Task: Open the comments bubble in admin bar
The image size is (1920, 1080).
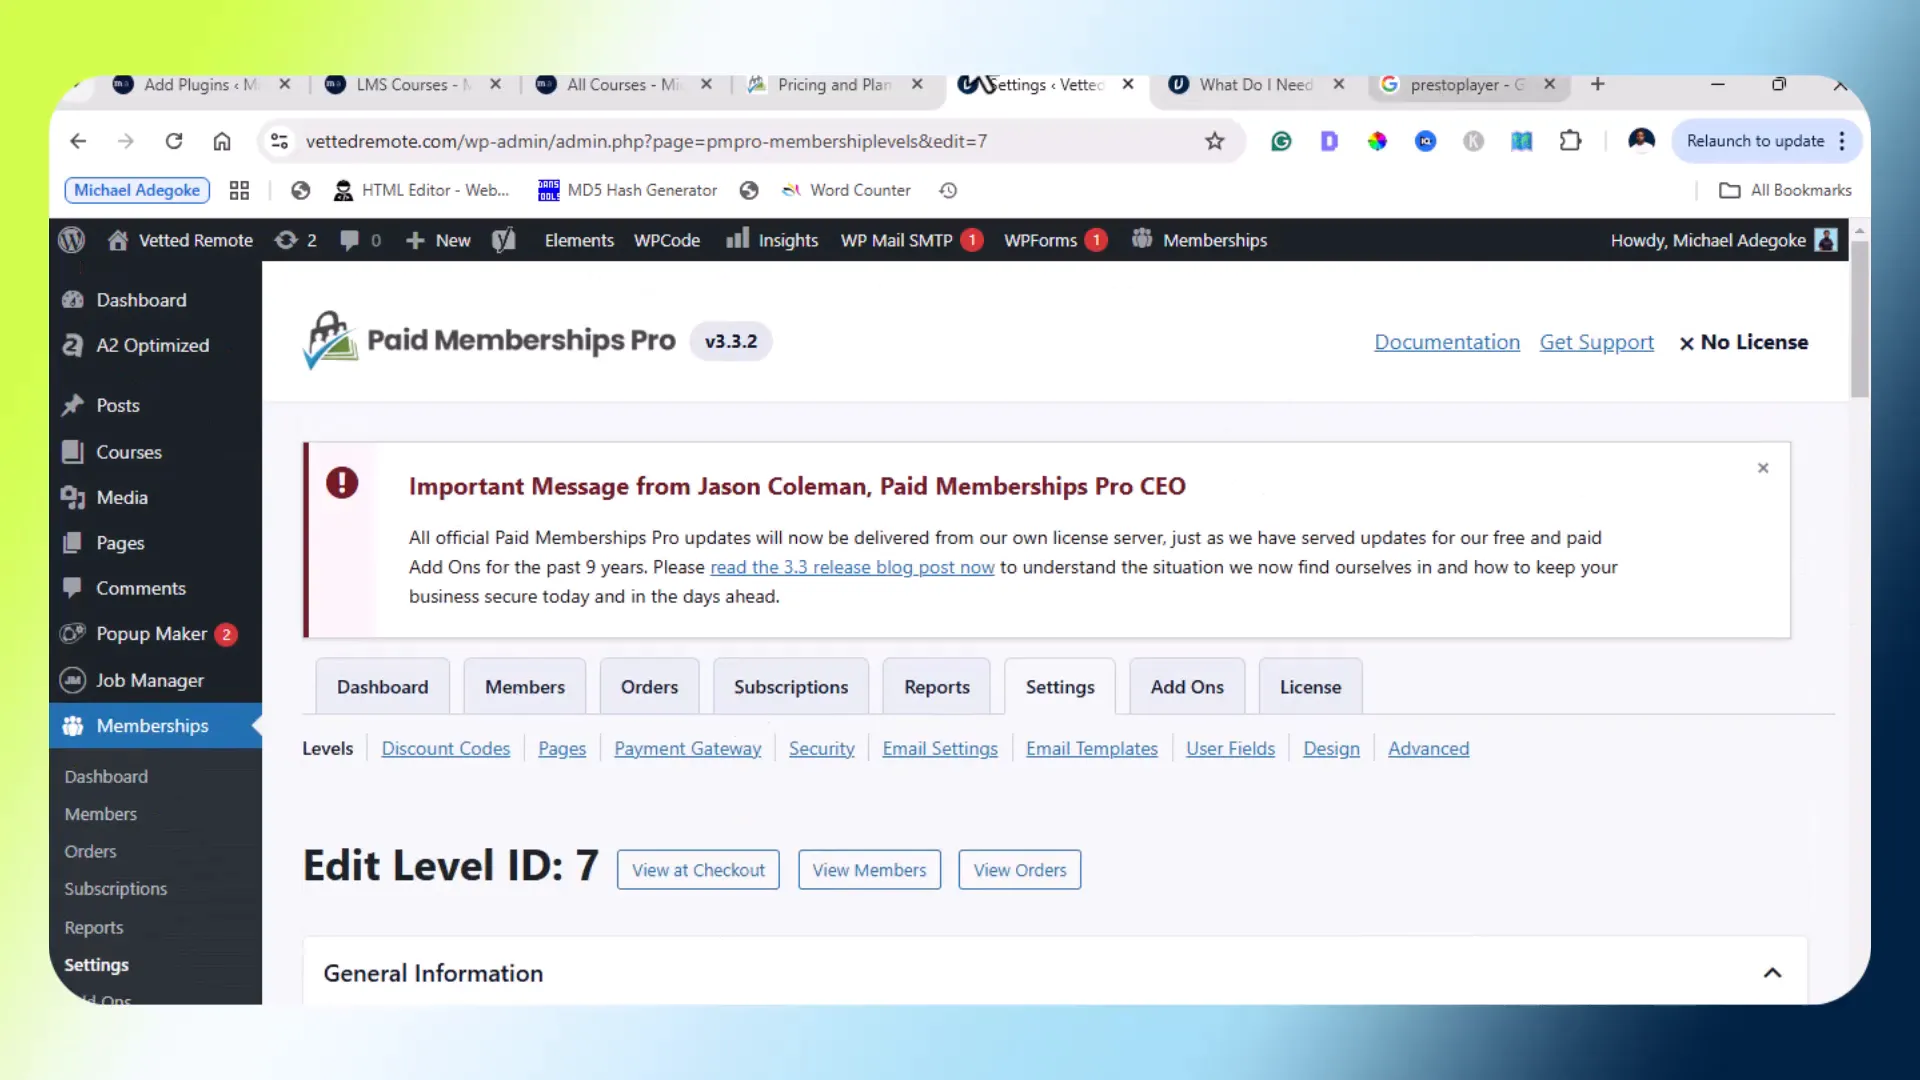Action: click(x=360, y=240)
